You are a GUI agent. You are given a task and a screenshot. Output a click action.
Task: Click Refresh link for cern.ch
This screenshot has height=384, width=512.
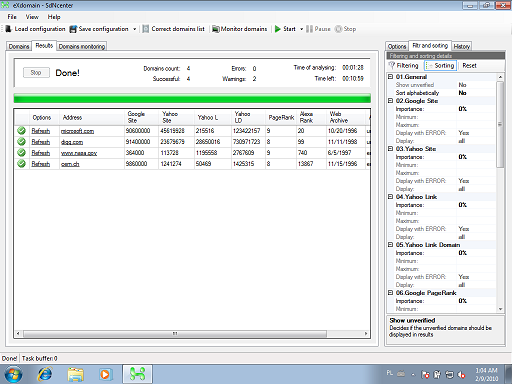coord(41,164)
